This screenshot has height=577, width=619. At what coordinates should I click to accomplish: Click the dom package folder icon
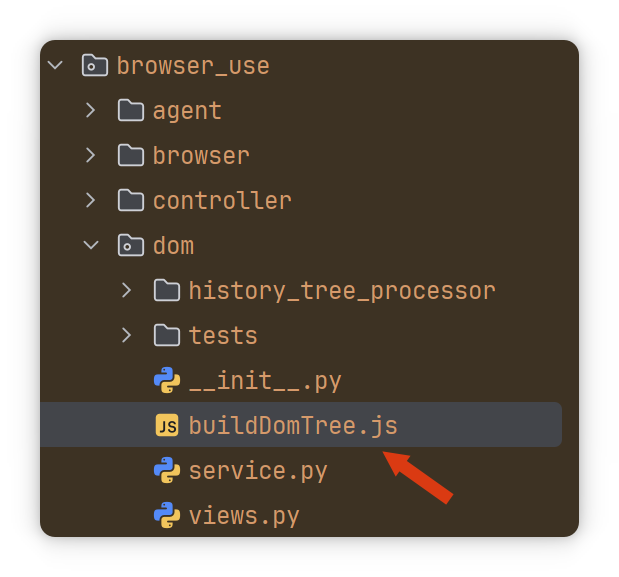(x=131, y=246)
